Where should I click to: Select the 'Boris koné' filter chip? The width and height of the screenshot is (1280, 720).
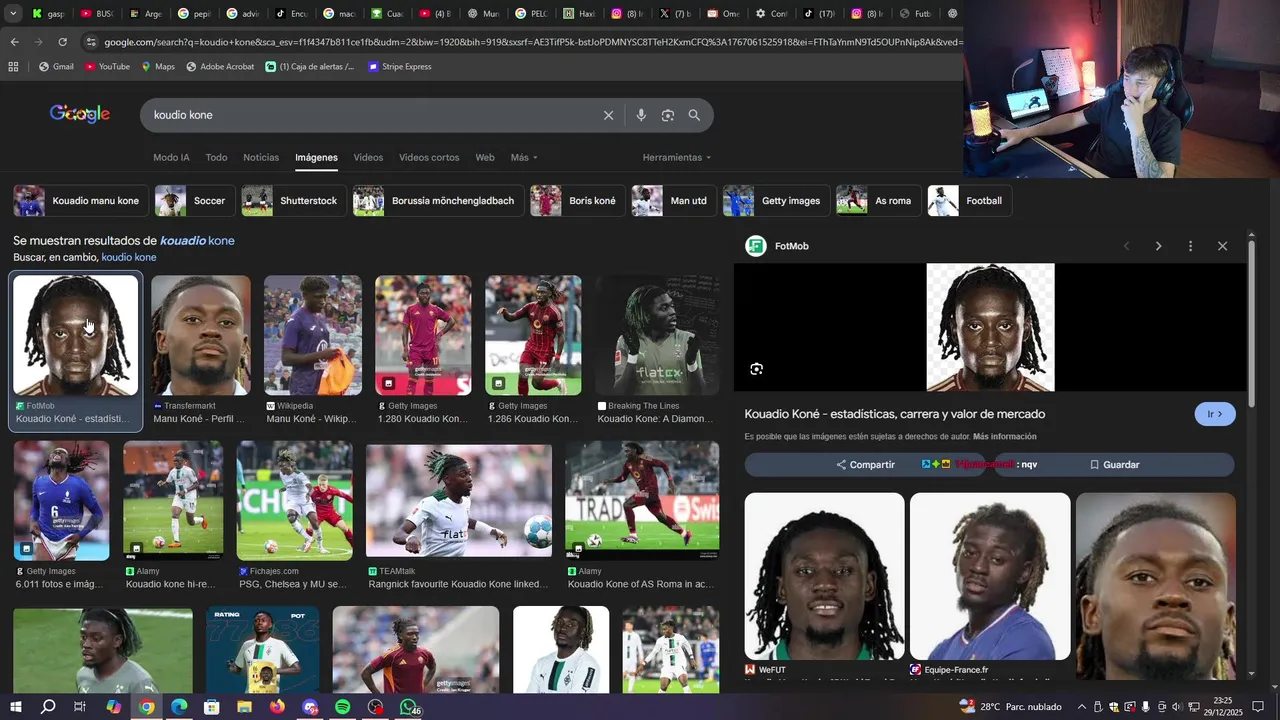578,201
